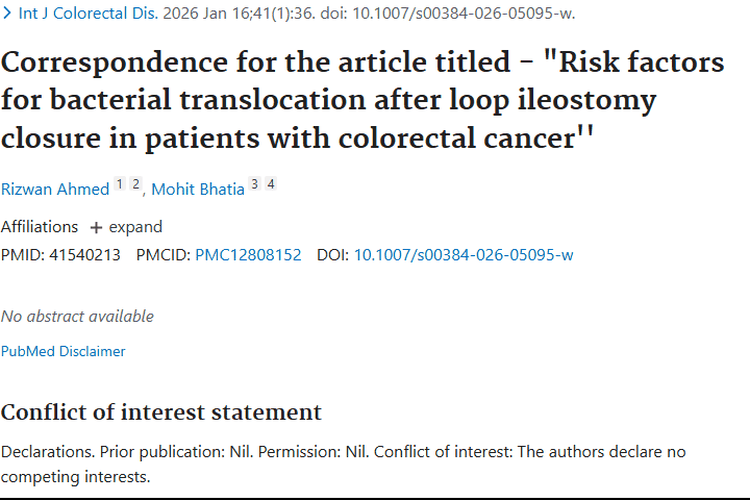Image resolution: width=750 pixels, height=500 pixels.
Task: Open author Mohit Bhatia's link
Action: [x=197, y=189]
